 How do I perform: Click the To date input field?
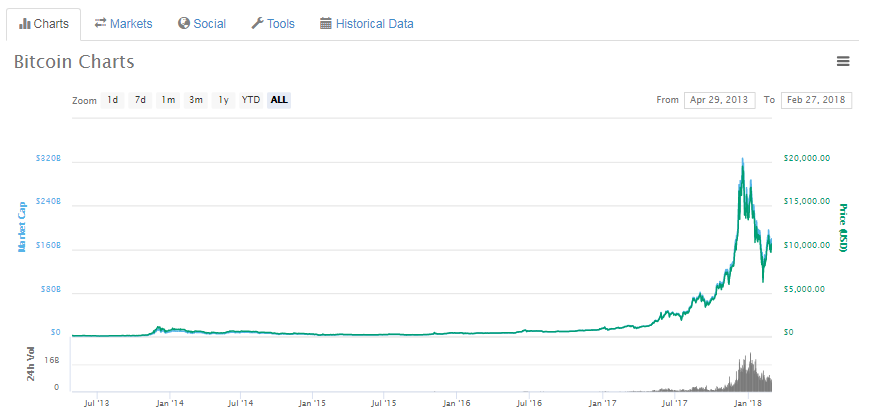(817, 100)
